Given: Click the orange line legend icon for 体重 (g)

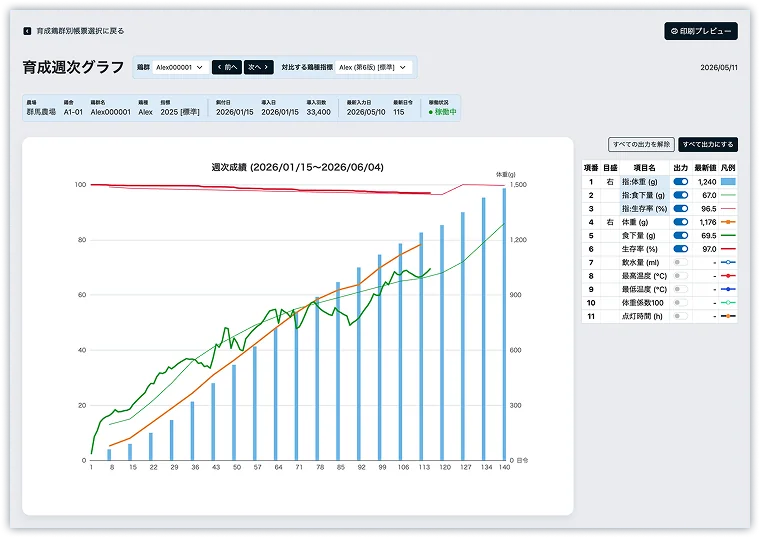Looking at the screenshot, I should [728, 222].
